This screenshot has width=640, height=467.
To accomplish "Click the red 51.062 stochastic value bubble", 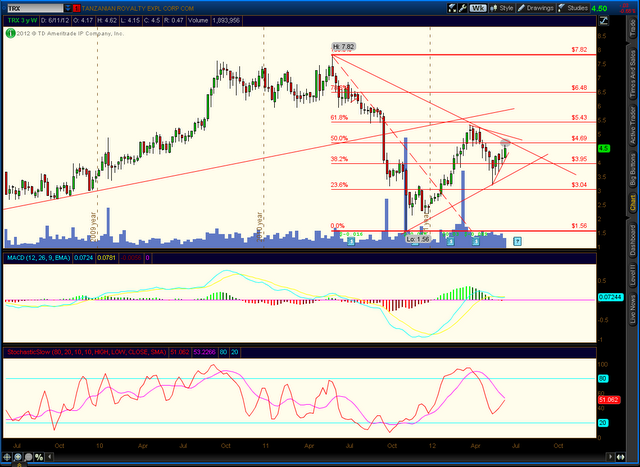I will click(x=609, y=400).
